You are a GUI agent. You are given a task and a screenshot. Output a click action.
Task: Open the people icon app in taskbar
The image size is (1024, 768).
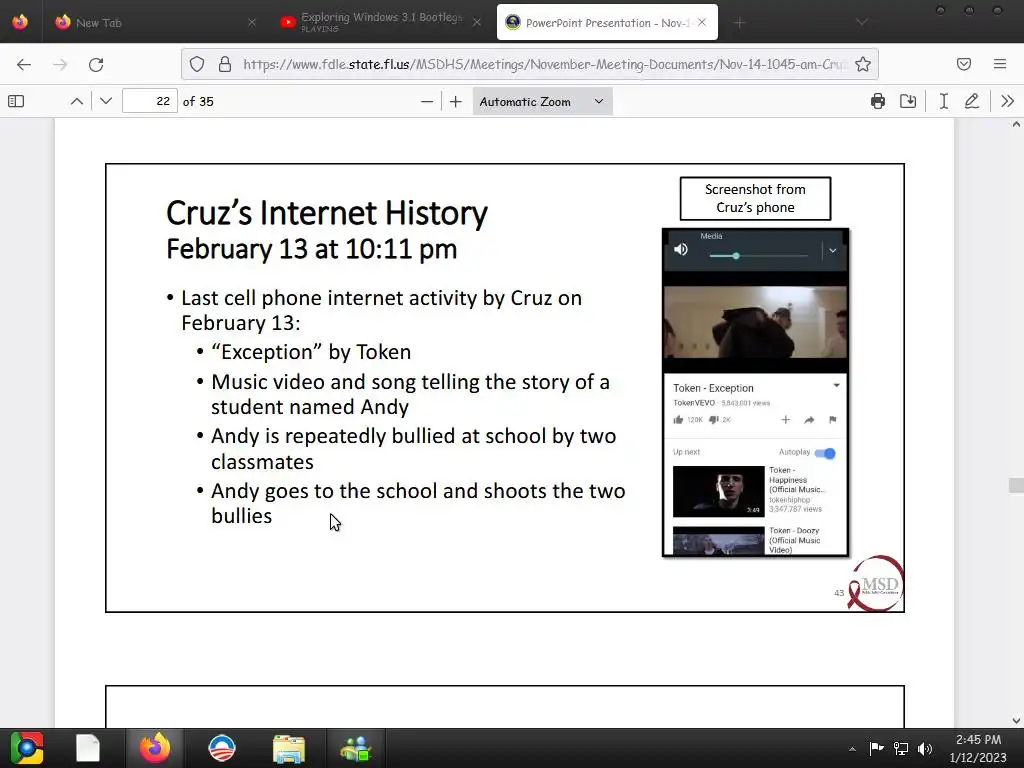click(x=356, y=749)
